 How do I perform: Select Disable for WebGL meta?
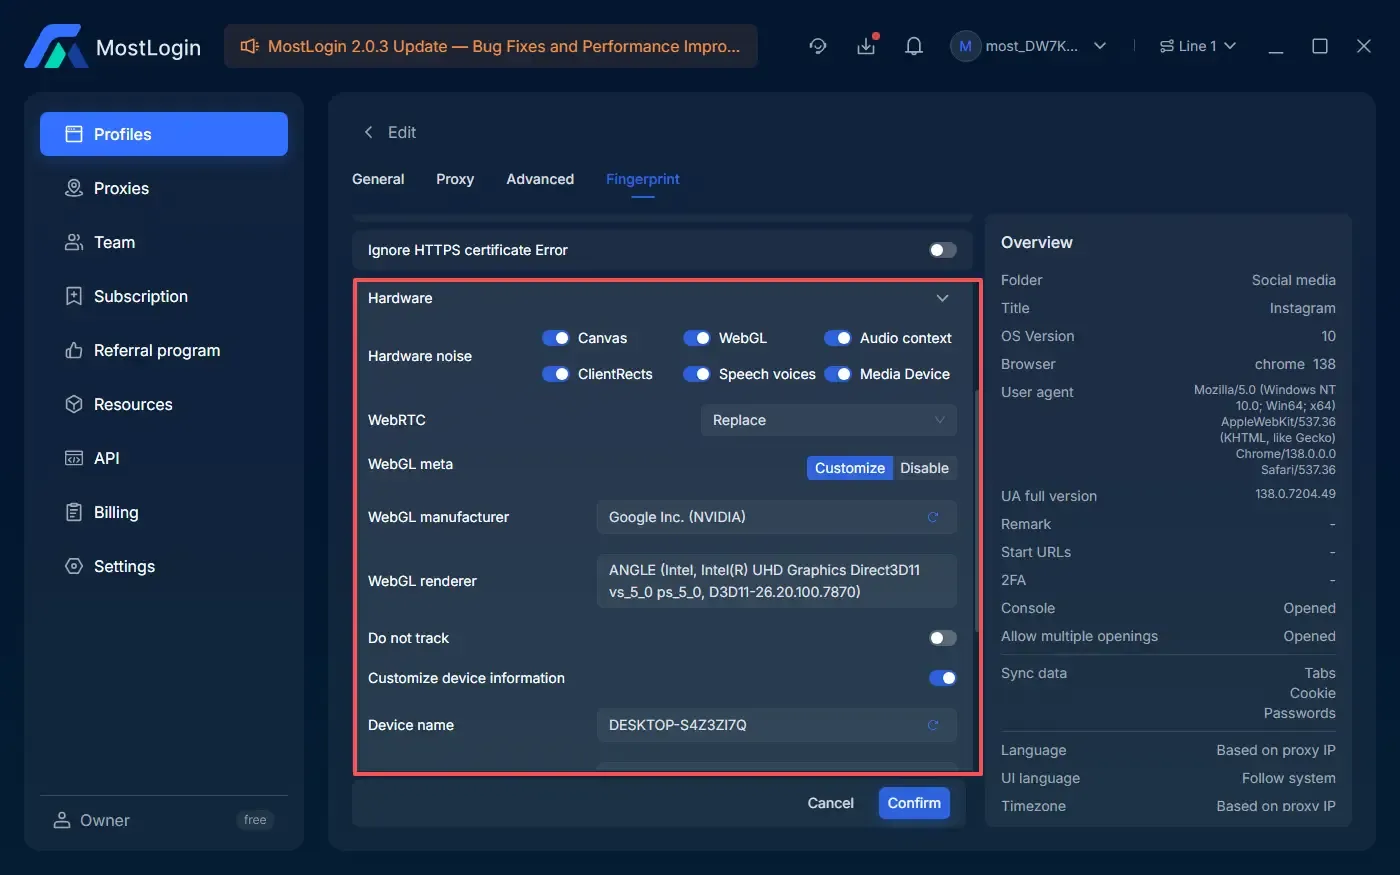point(924,468)
